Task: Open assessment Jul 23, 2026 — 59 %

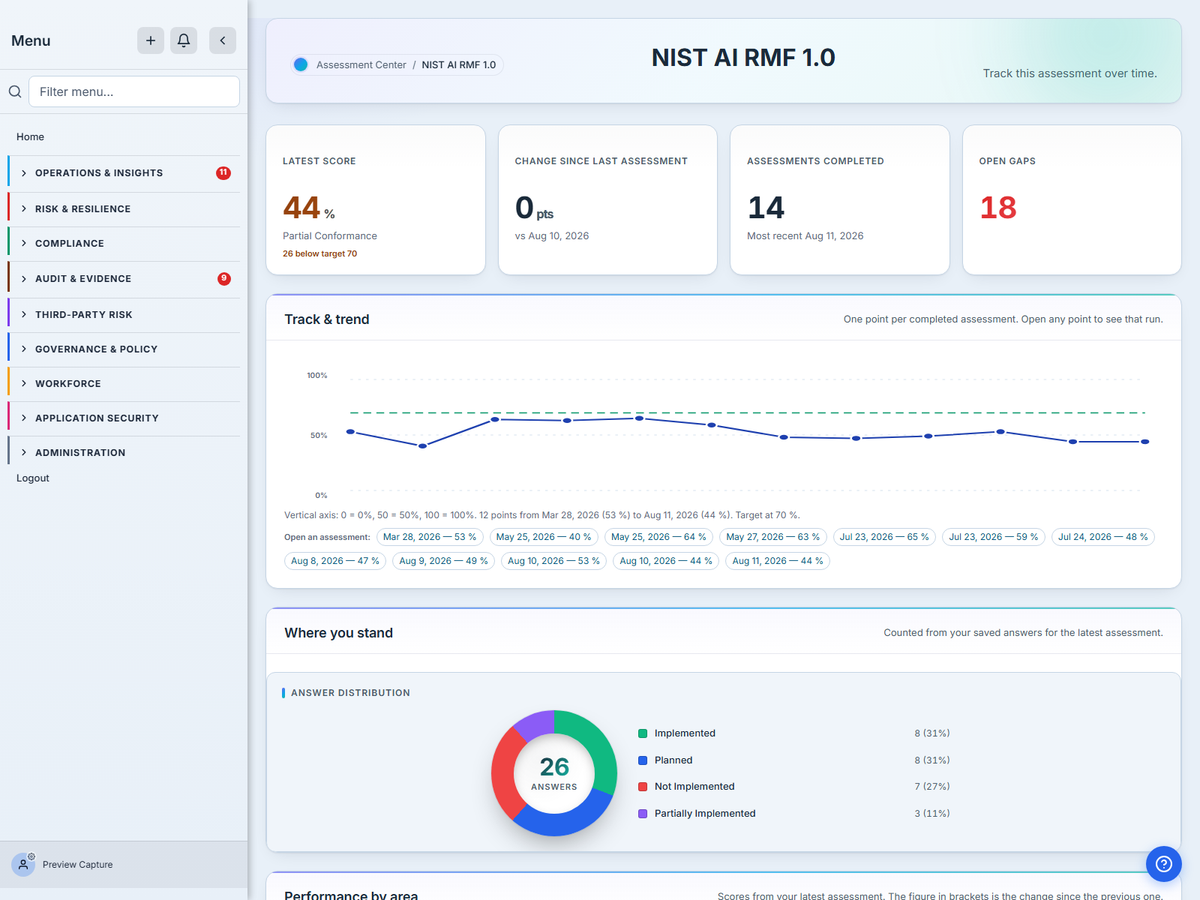Action: pyautogui.click(x=994, y=537)
